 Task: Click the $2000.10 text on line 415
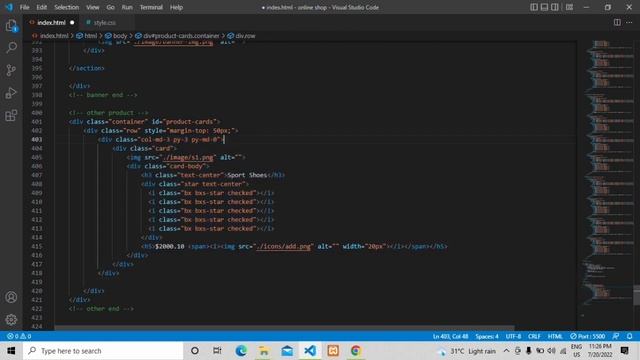pyautogui.click(x=170, y=247)
